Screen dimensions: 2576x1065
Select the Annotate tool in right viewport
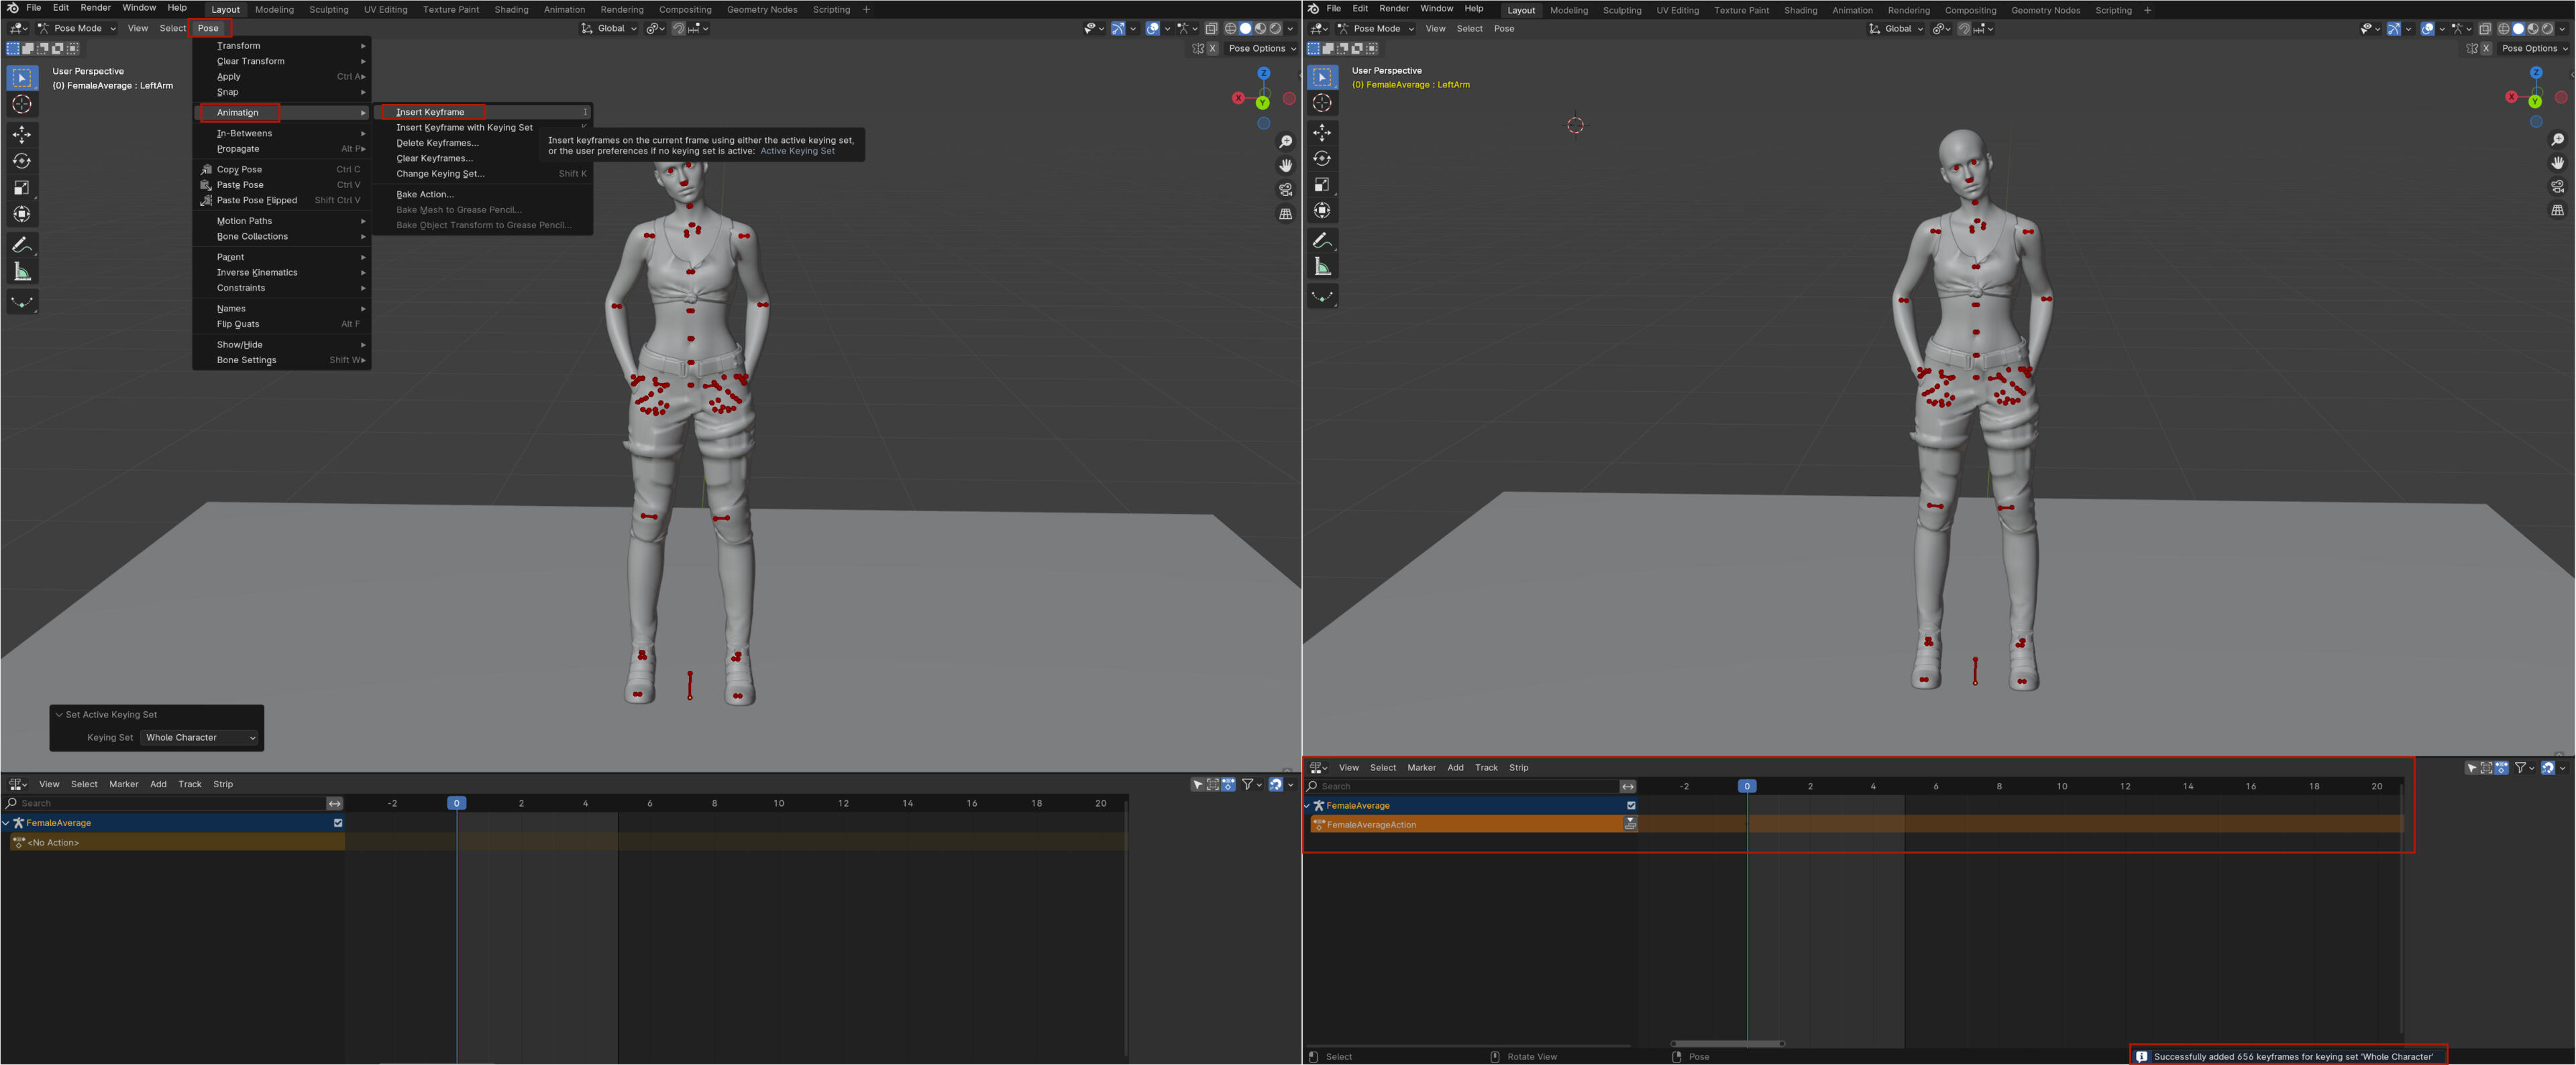point(1322,241)
